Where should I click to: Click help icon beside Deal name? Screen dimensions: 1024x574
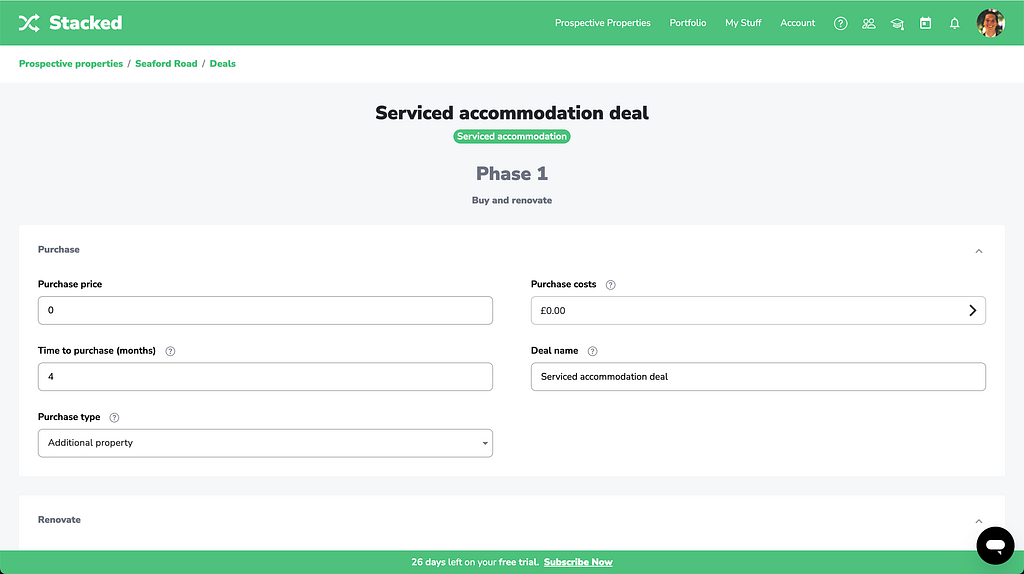coord(592,351)
